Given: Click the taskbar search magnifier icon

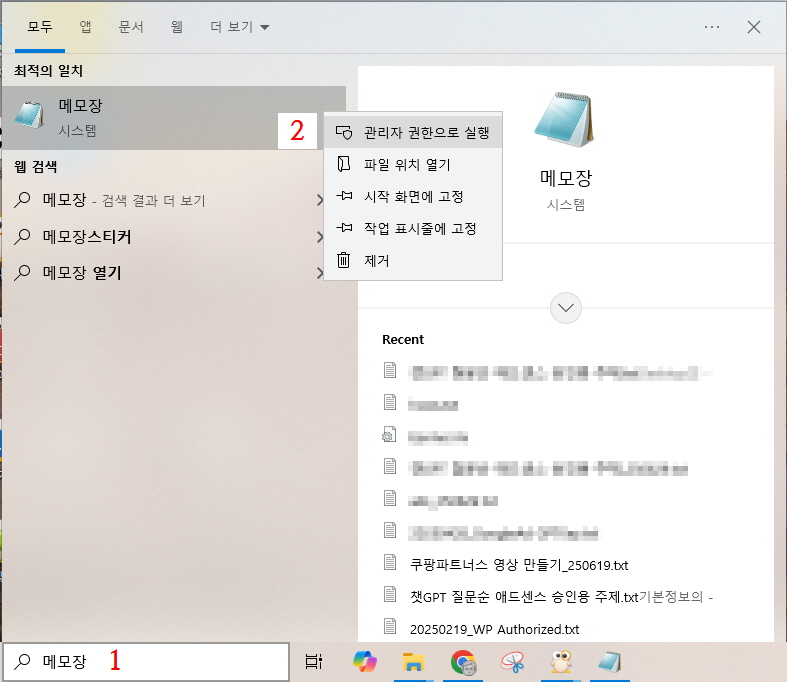Looking at the screenshot, I should coord(23,661).
